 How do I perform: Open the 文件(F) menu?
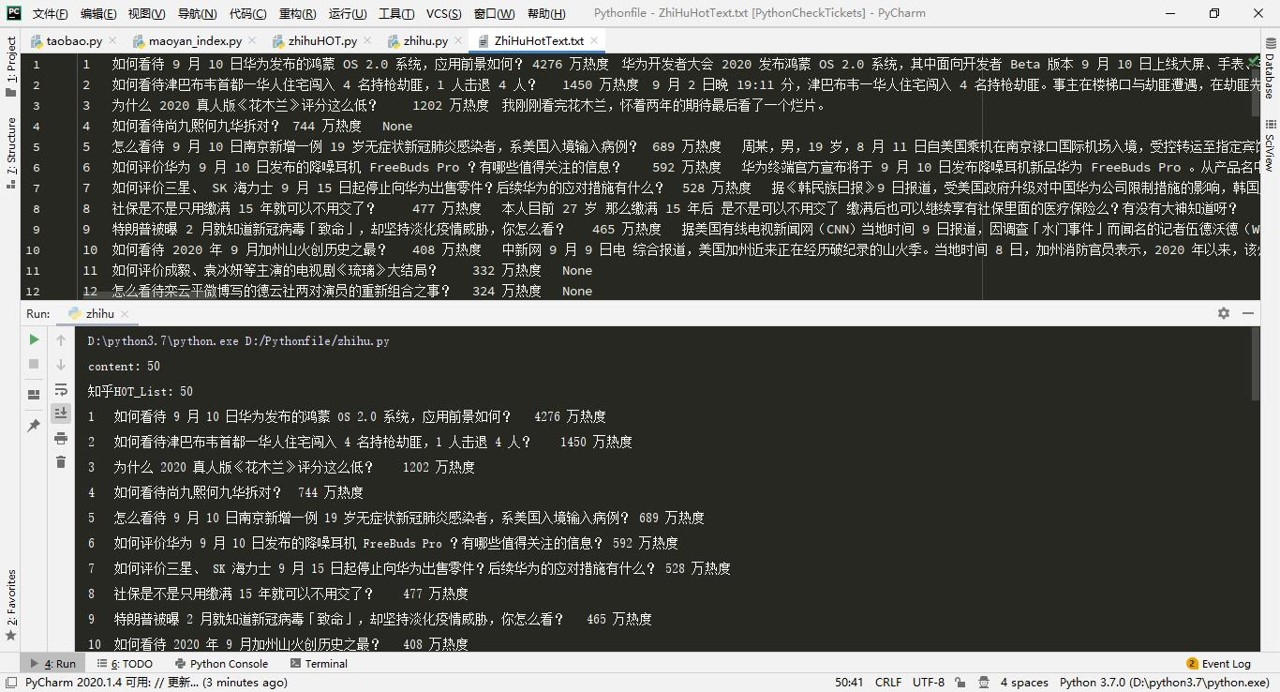coord(50,14)
